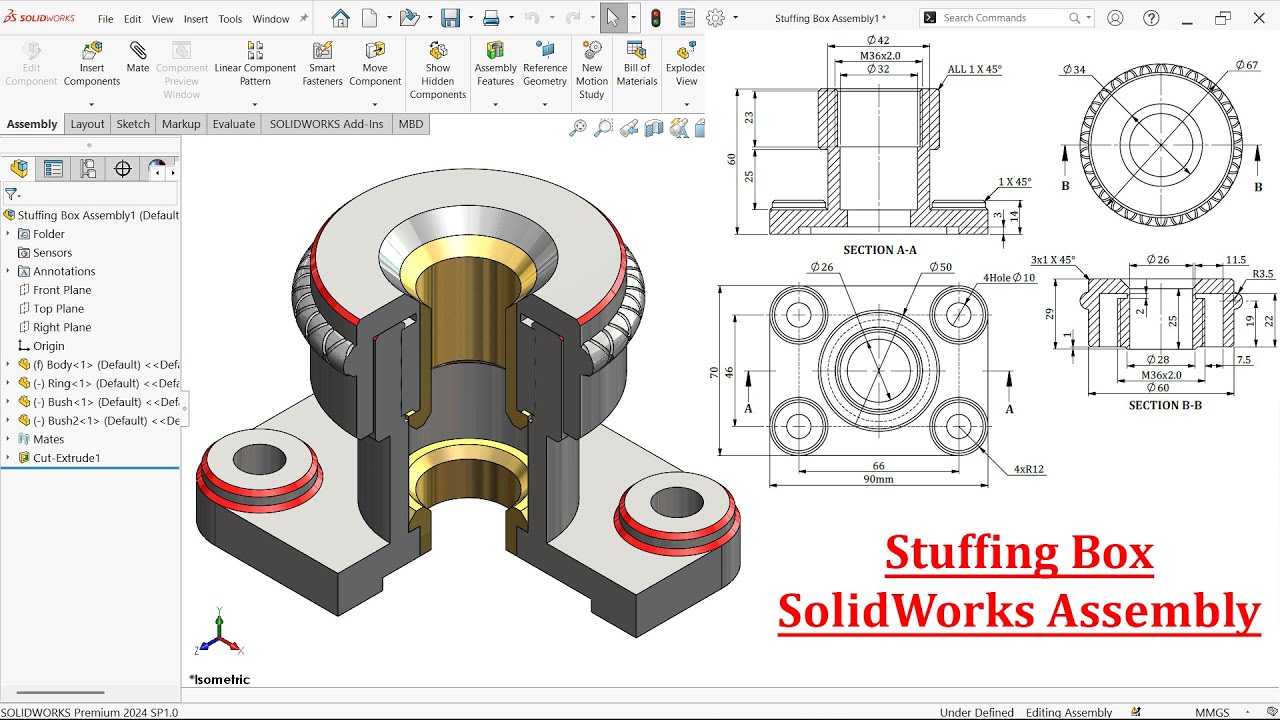Open Linear Component Pattern dropdown arrow
1280x720 pixels.
[255, 104]
